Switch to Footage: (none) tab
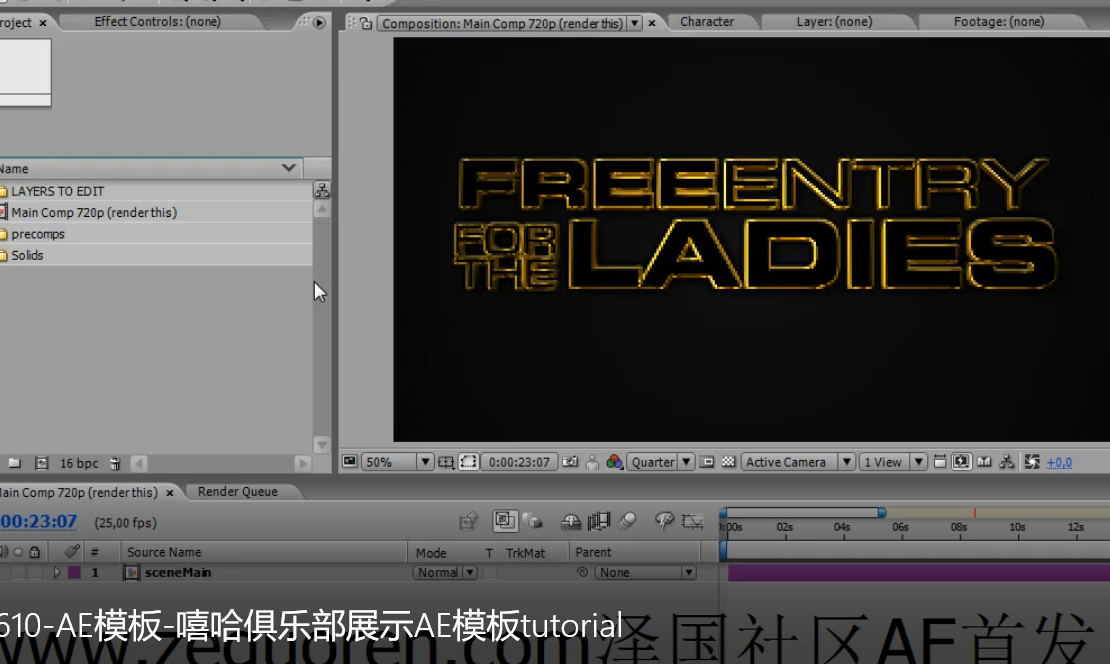The width and height of the screenshot is (1110, 664). tap(999, 22)
